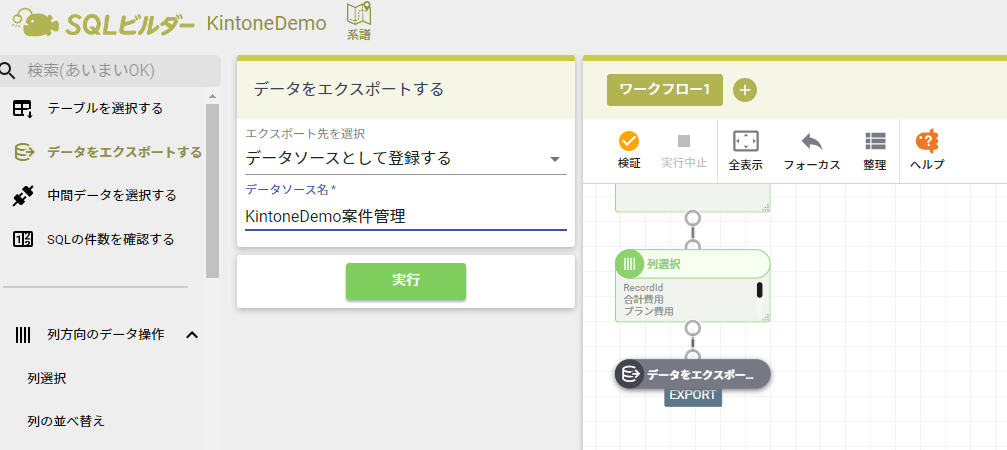Click 列の並べ替え in the sidebar
The image size is (1007, 450).
[x=66, y=420]
